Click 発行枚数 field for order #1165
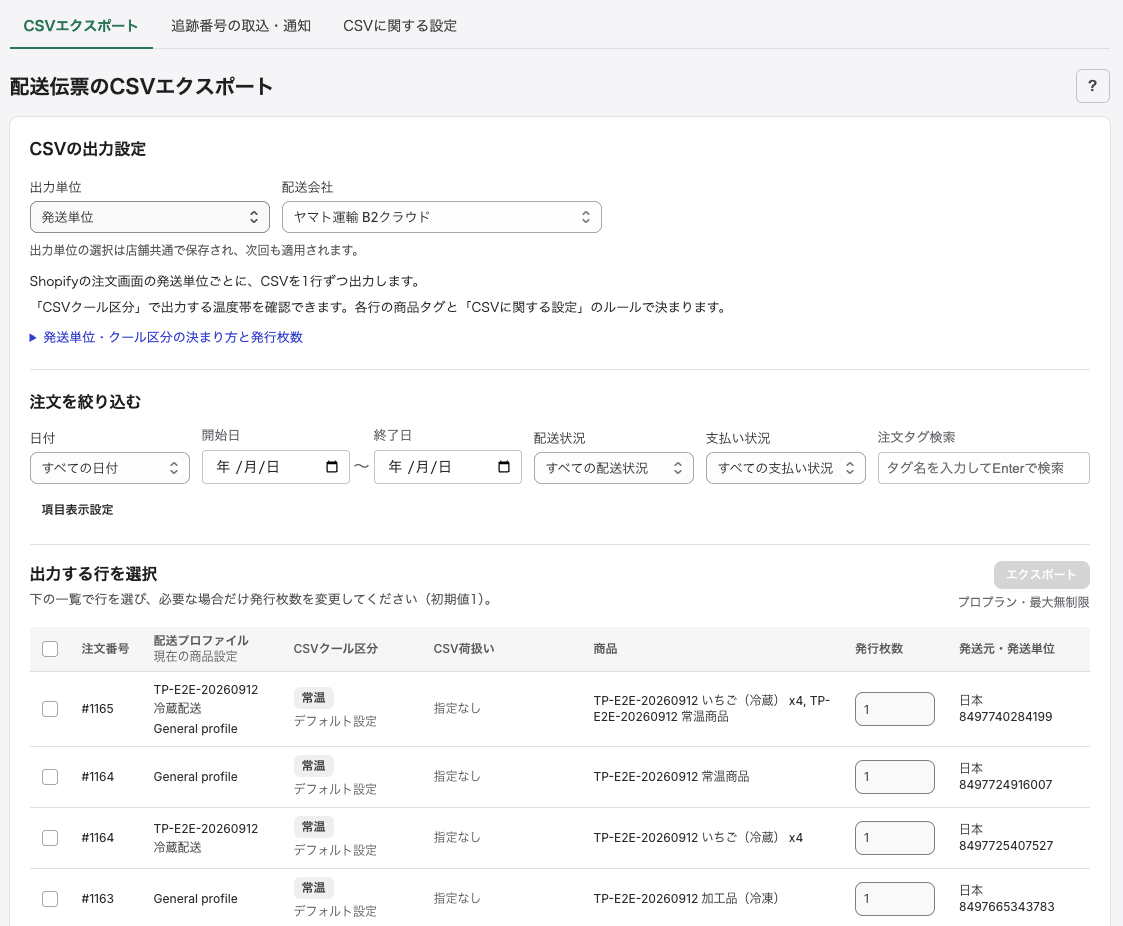1123x926 pixels. (895, 709)
